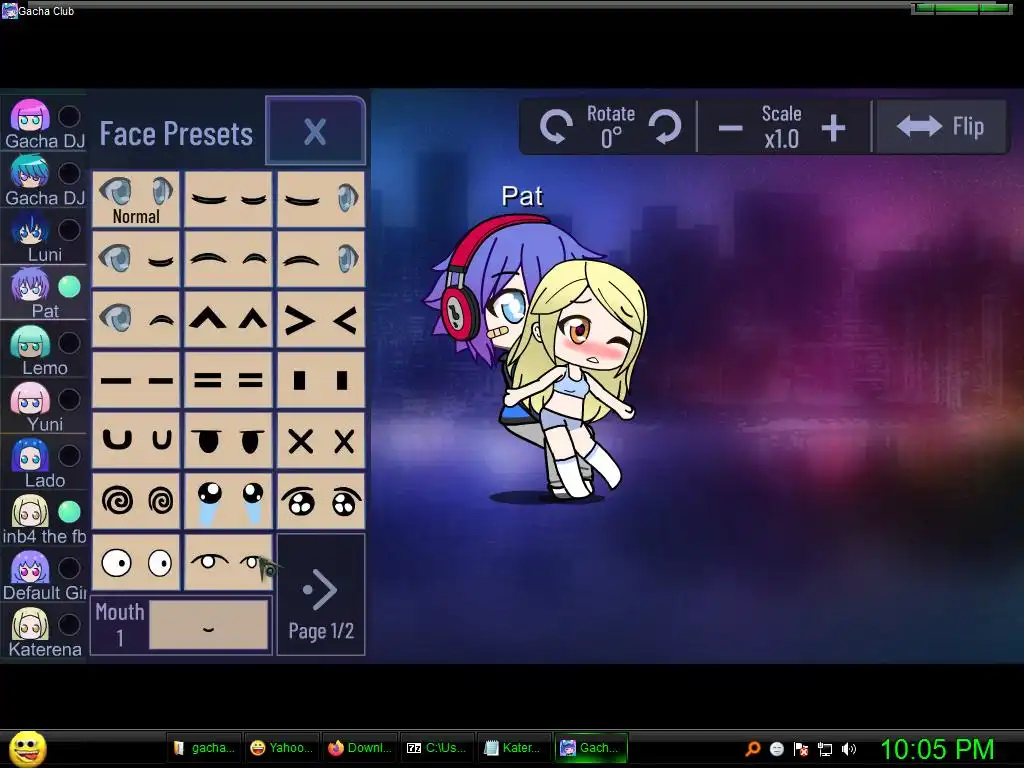Select the spiral dizzy eyes preset

click(136, 501)
